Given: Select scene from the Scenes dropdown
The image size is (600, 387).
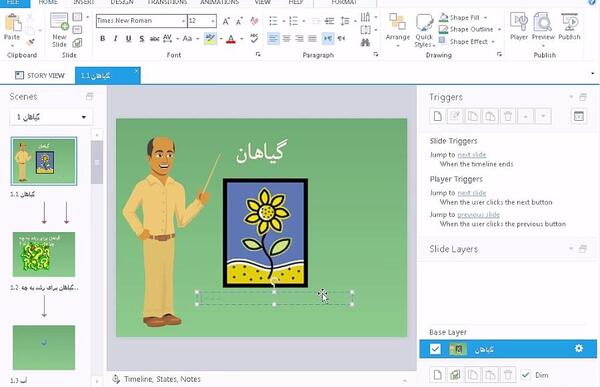Looking at the screenshot, I should point(51,117).
